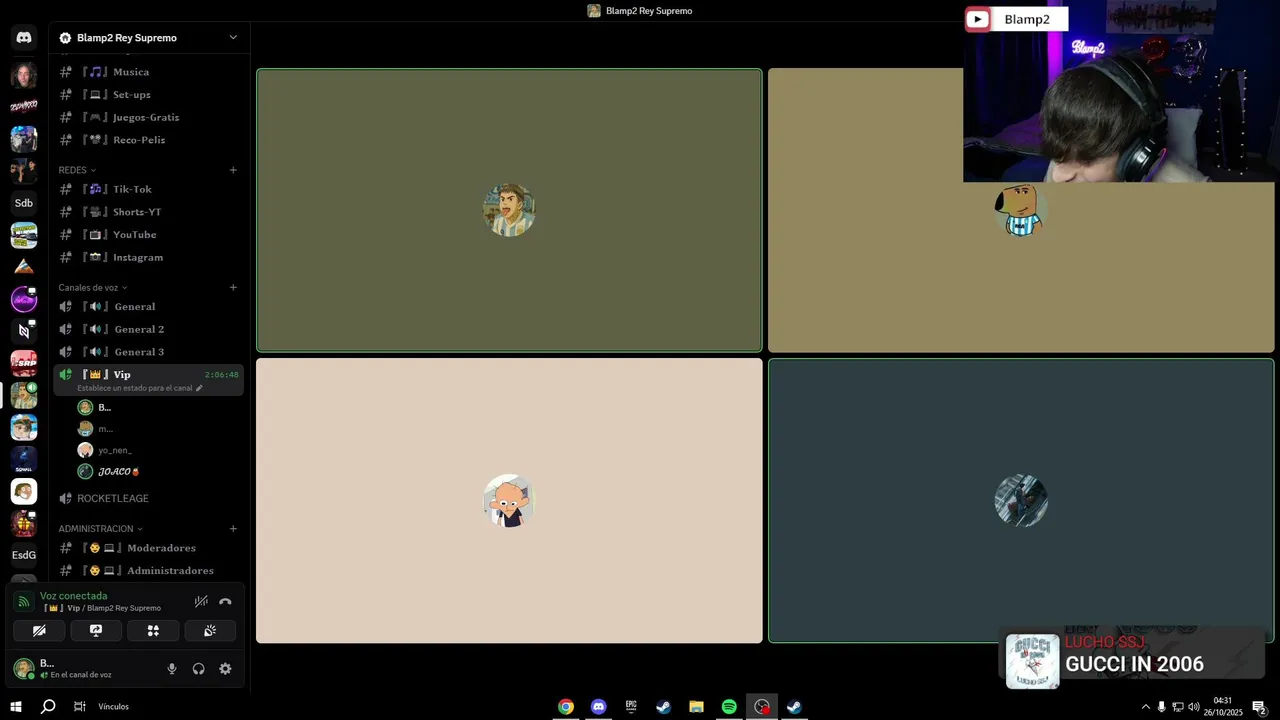1280x720 pixels.
Task: Share your screen in voice channel
Action: (x=96, y=630)
